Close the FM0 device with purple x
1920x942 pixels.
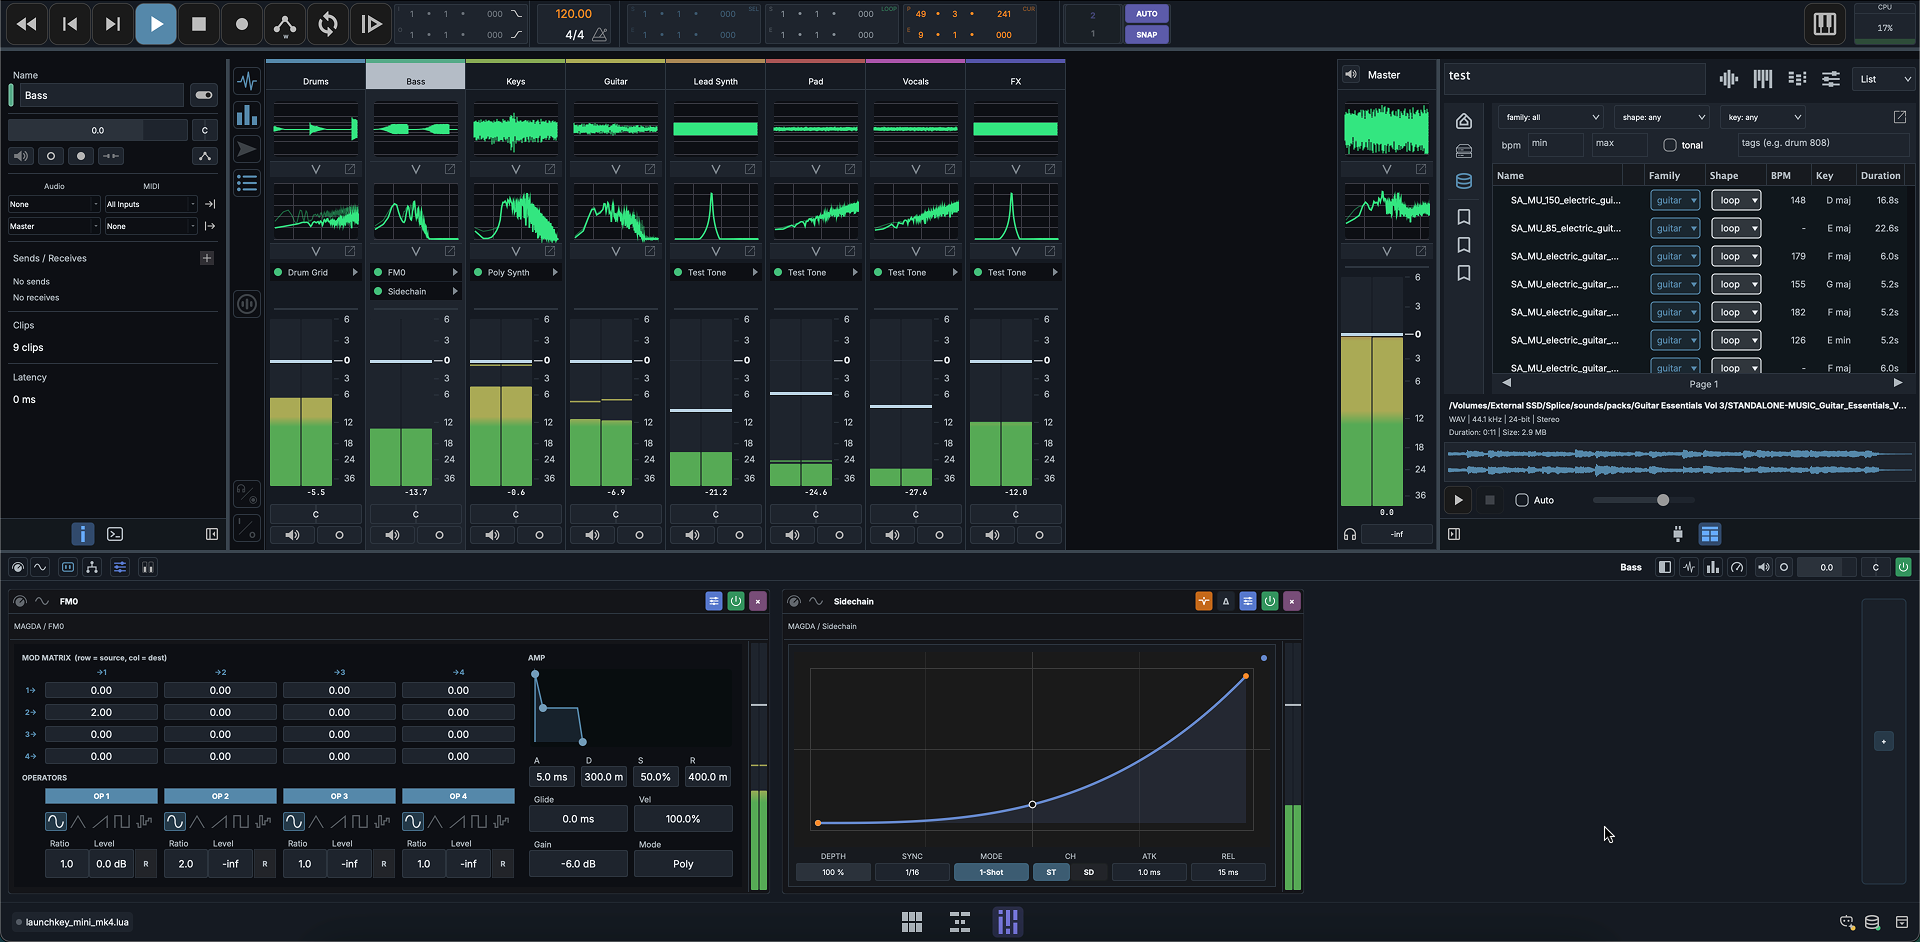(x=758, y=601)
